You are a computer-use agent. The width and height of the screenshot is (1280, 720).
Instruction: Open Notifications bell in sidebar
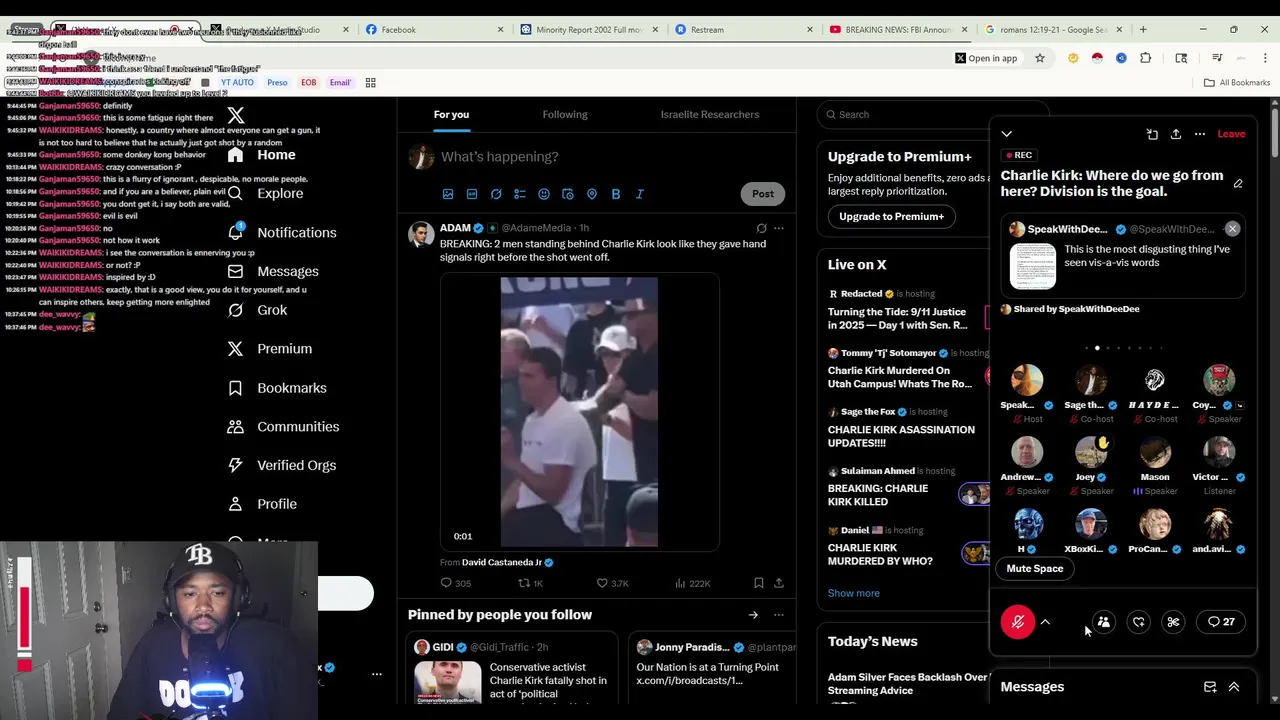235,232
